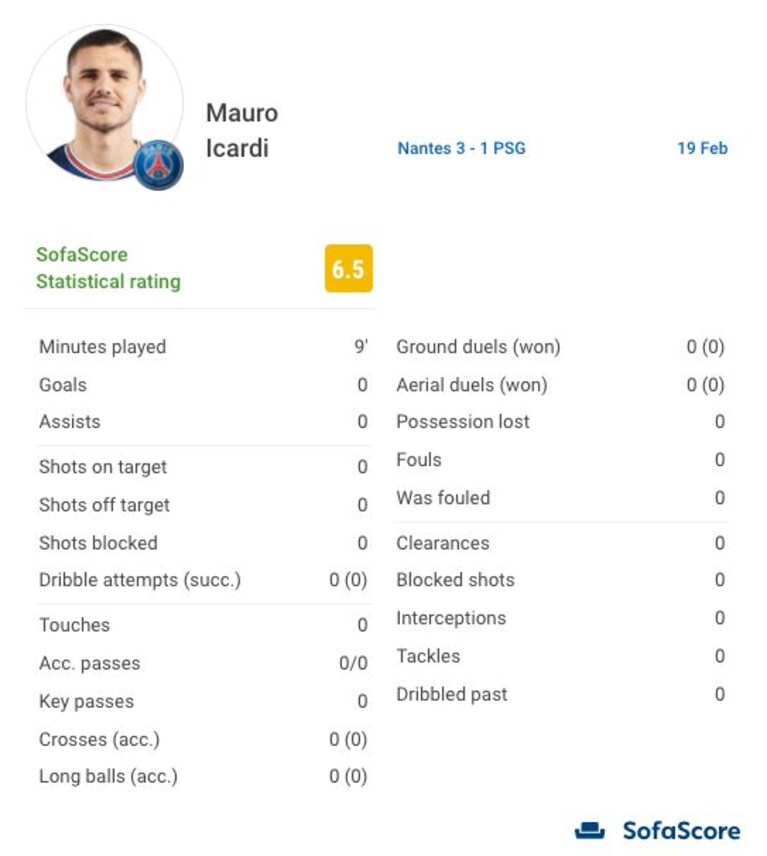Click the SofaScore Statistical rating label
Image resolution: width=767 pixels, height=856 pixels.
pos(108,268)
